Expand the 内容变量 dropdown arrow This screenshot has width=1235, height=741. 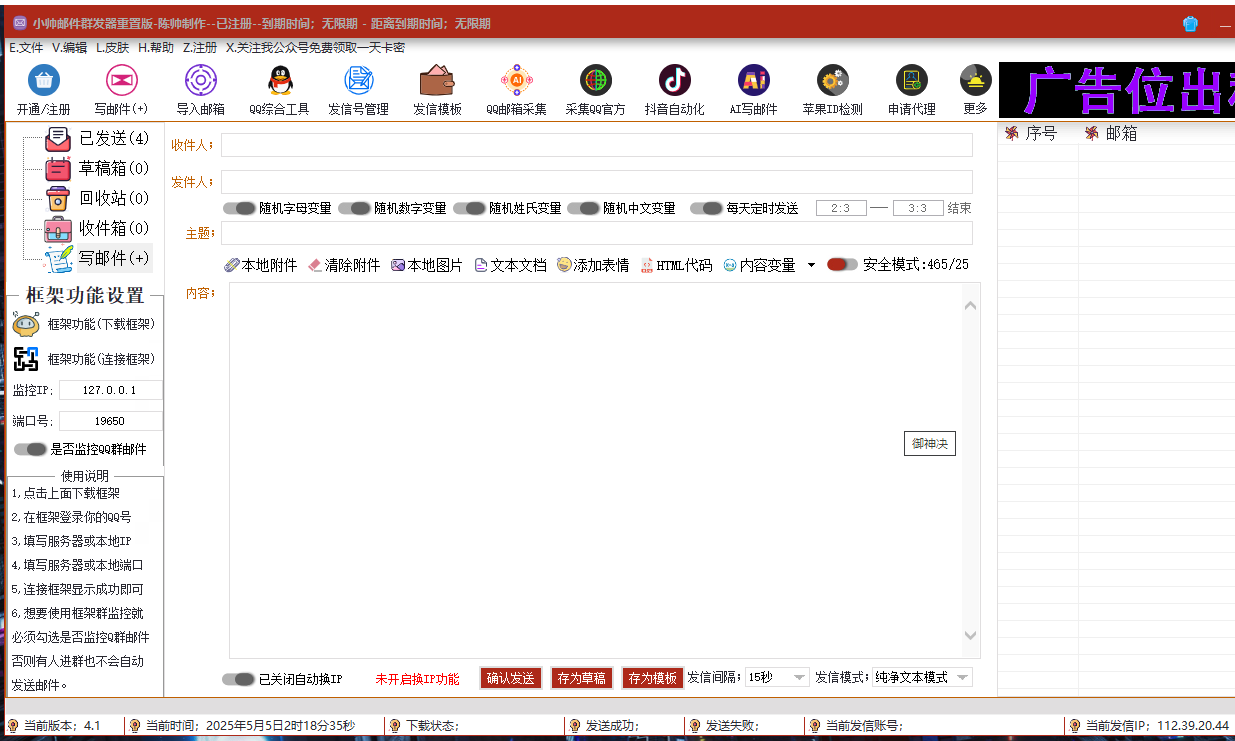coord(811,265)
